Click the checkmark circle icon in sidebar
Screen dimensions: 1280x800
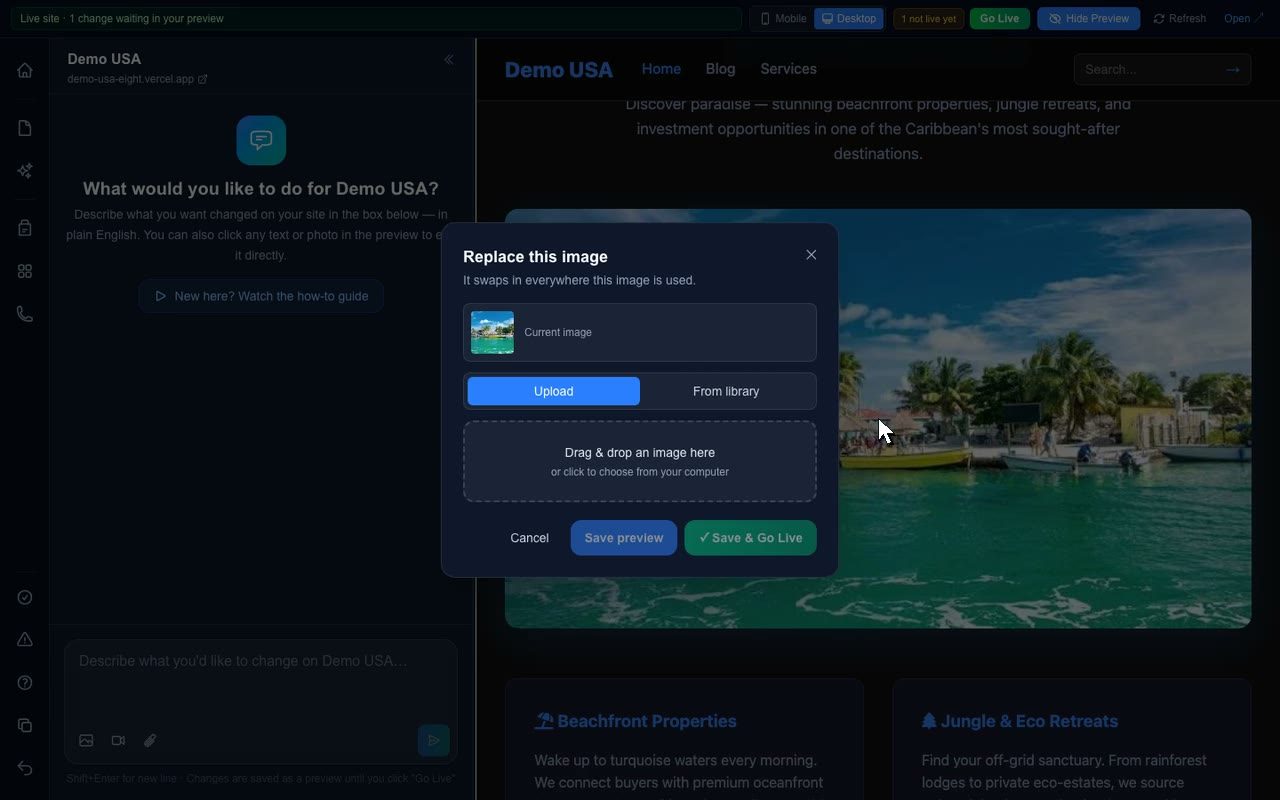coord(25,597)
